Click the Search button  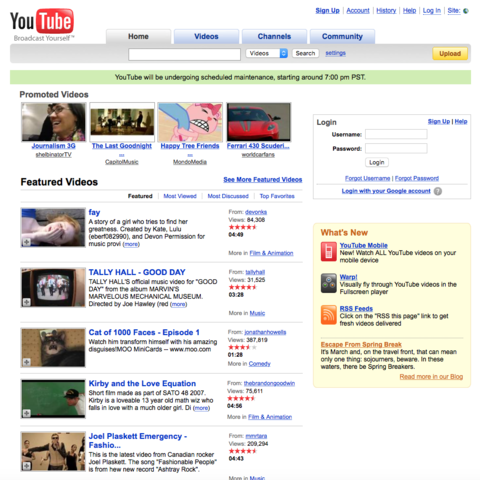[x=305, y=53]
